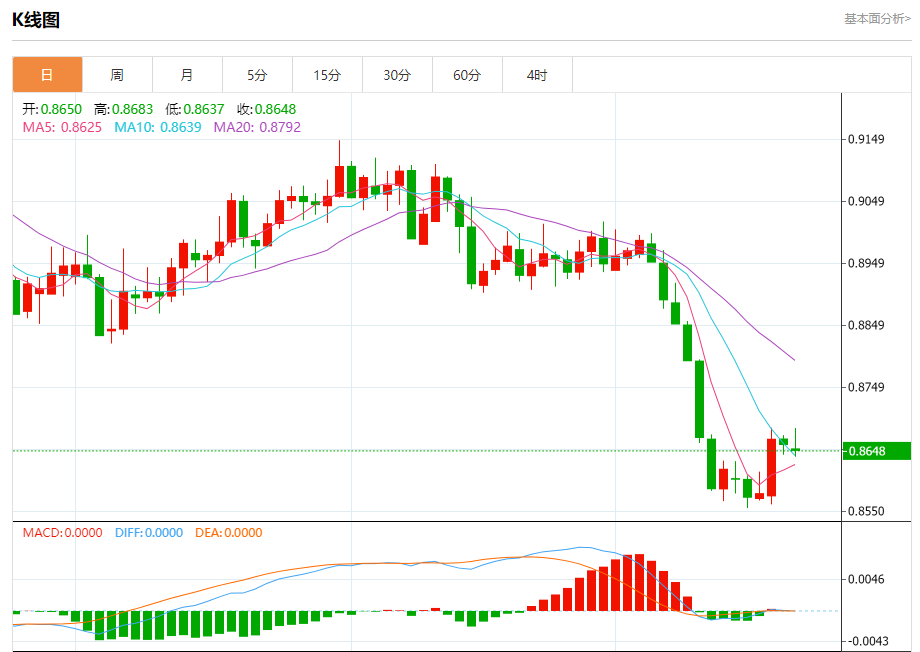Open the 60分 interval tab

tap(467, 75)
